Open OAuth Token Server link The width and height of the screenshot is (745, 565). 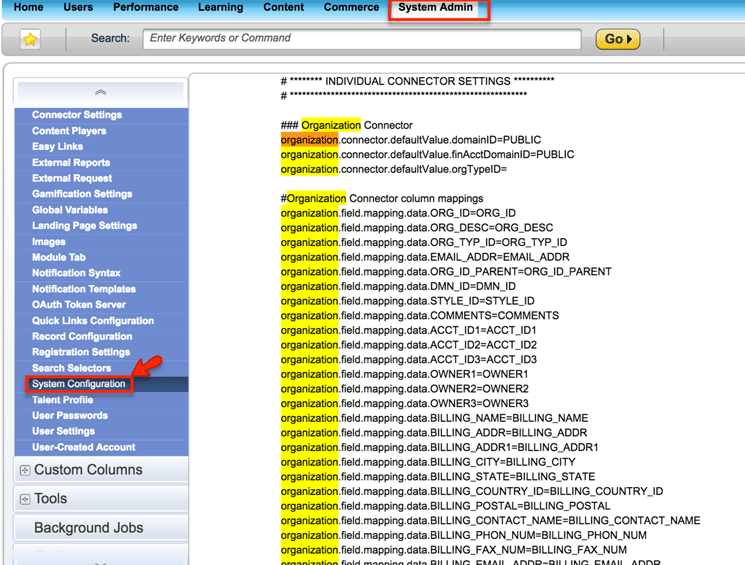[x=79, y=305]
